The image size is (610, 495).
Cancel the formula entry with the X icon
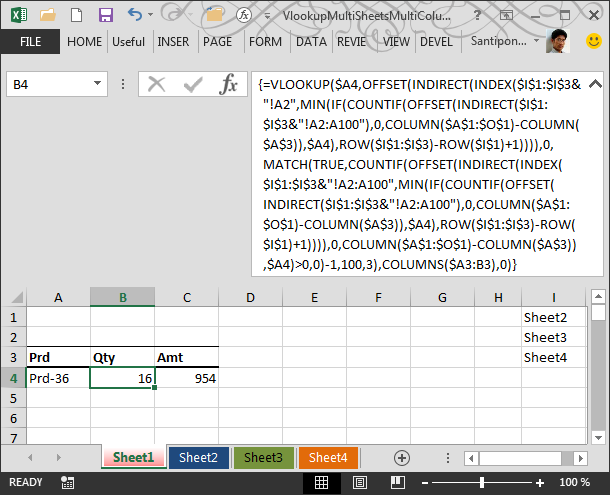(x=156, y=85)
